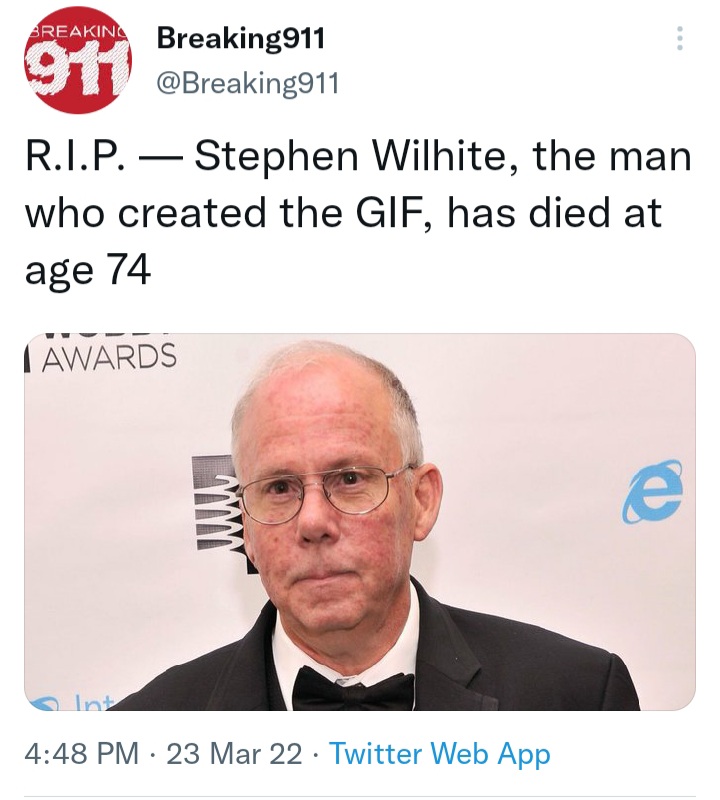Click the Internet Explorer logo in photo
Viewport: 720px width, 800px height.
tap(652, 491)
